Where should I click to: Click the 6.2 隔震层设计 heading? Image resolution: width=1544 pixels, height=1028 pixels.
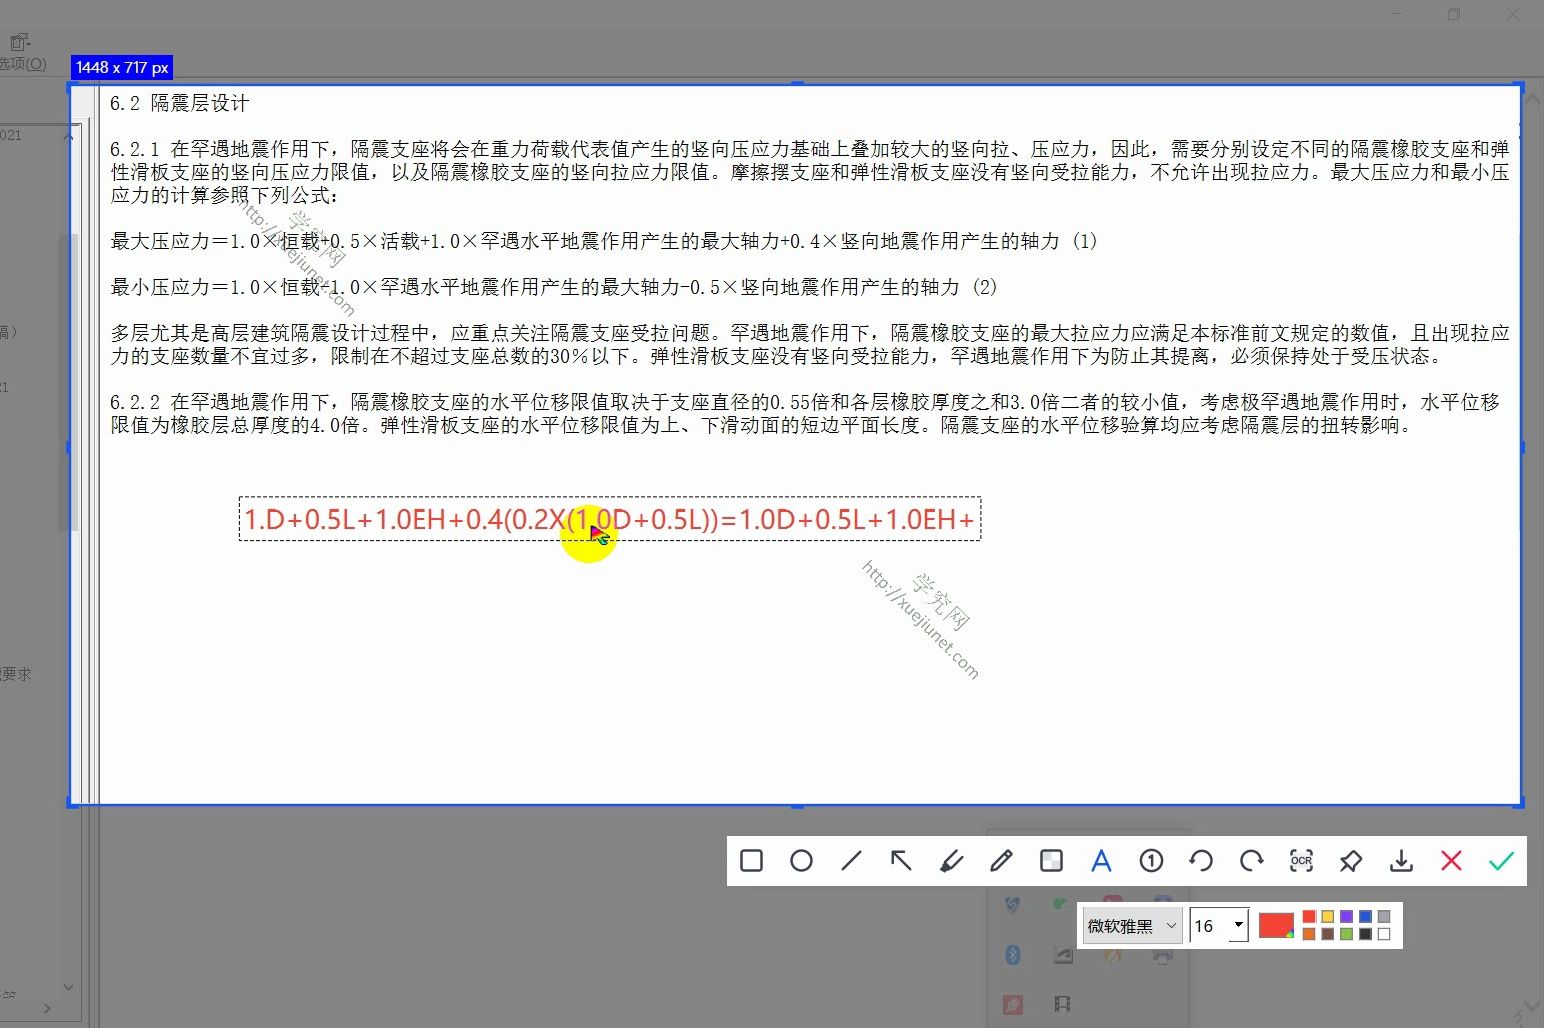179,103
